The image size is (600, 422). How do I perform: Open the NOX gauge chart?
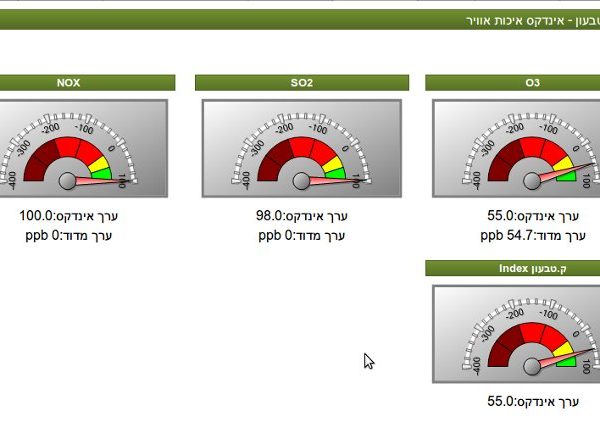point(83,148)
